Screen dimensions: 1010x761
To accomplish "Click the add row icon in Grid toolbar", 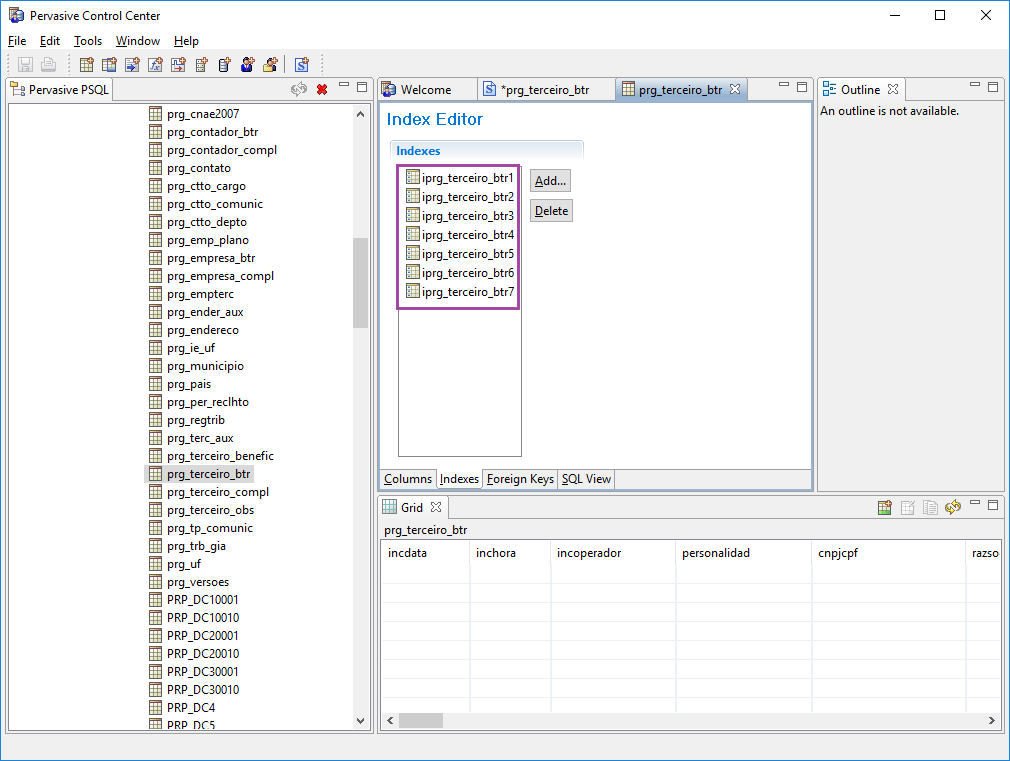I will [885, 508].
